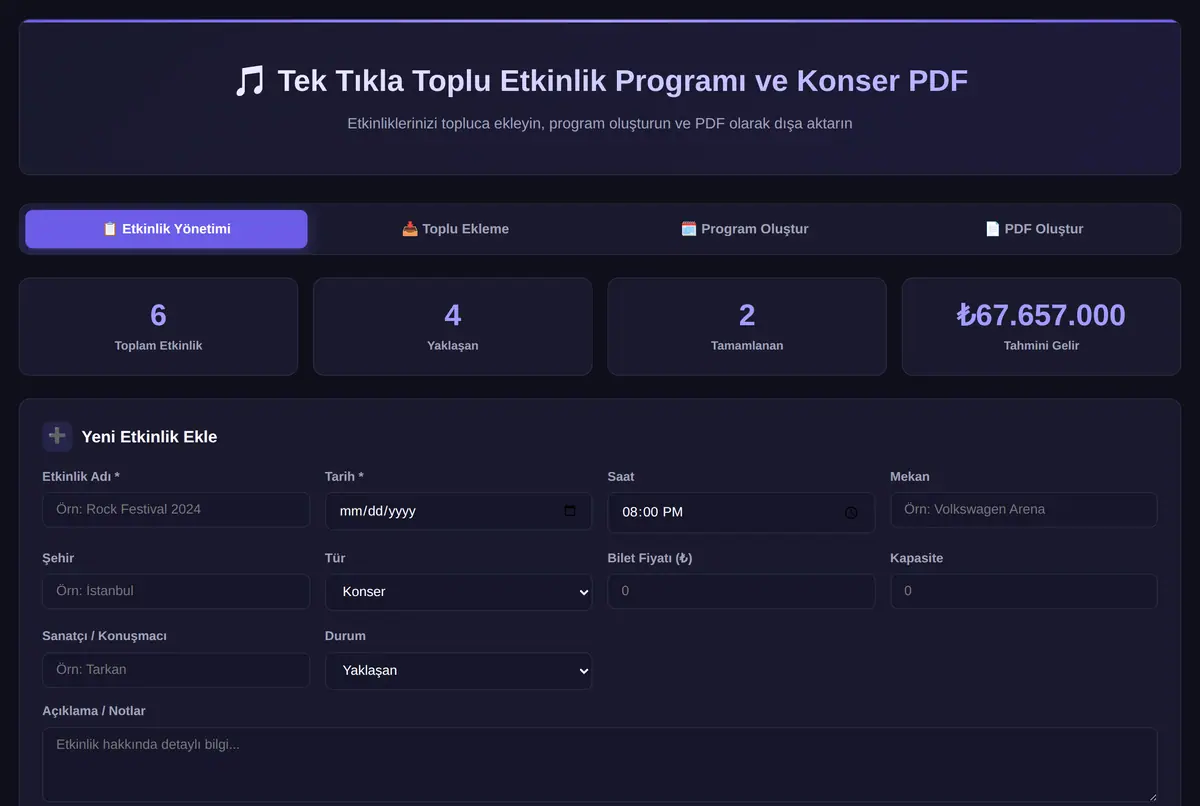Click the Yaklaşan stat card showing 4
Viewport: 1200px width, 806px height.
click(453, 327)
